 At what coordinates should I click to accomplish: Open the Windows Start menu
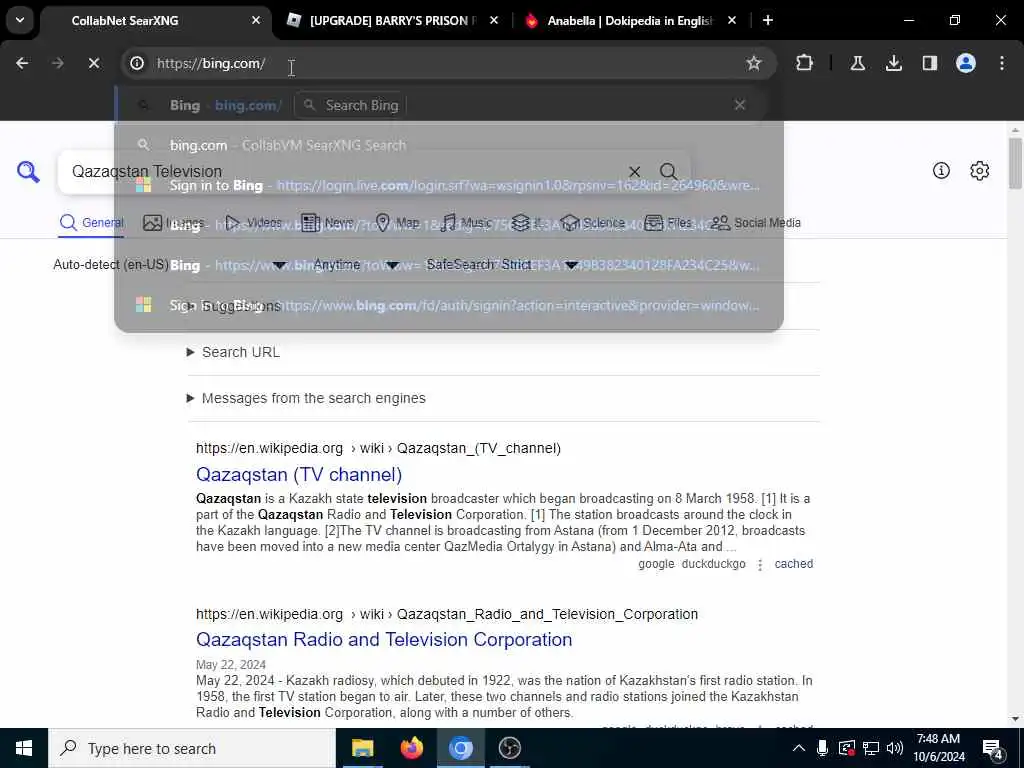[24, 748]
